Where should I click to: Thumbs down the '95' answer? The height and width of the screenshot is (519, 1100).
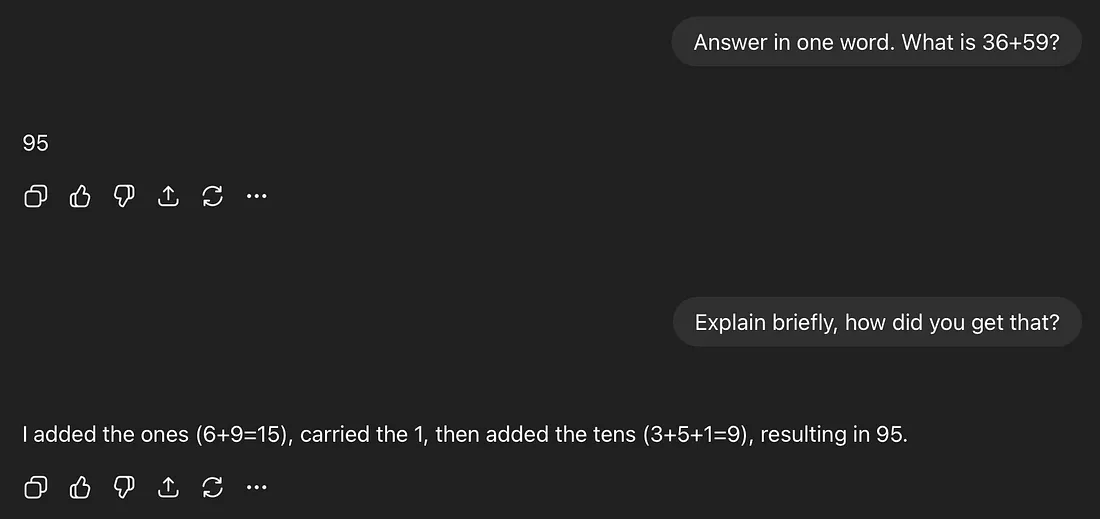(x=124, y=196)
